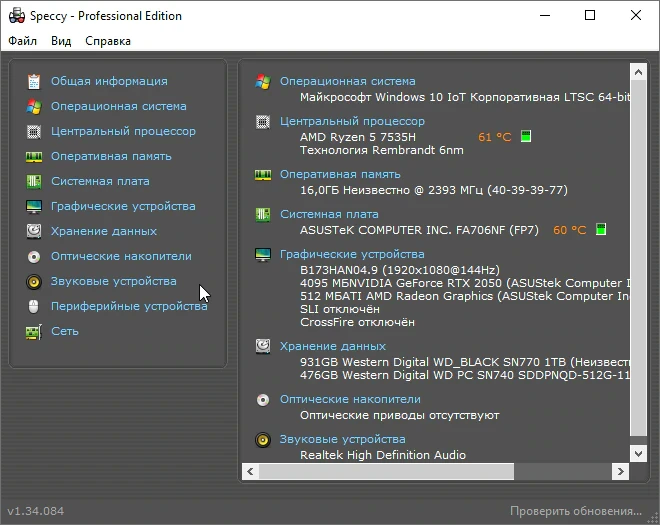The height and width of the screenshot is (525, 660).
Task: Click Windows flag icon in summary panel
Action: 263,81
